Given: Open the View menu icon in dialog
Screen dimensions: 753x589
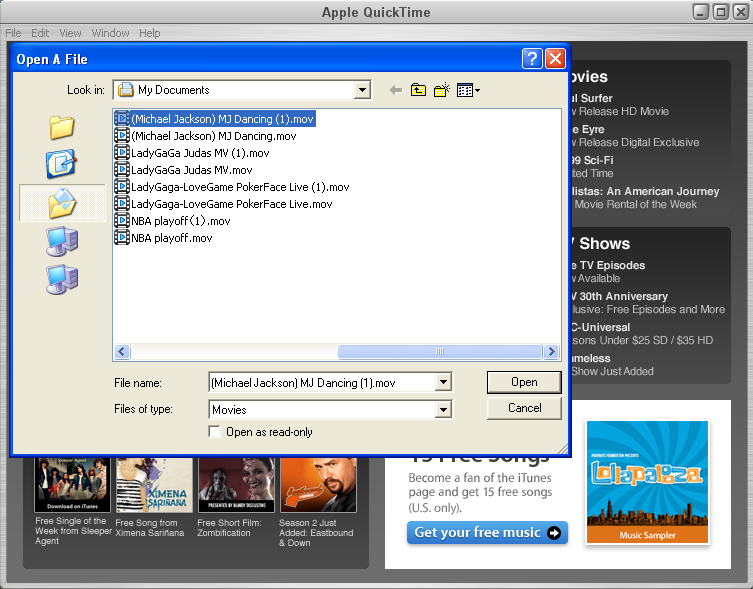Looking at the screenshot, I should [x=468, y=90].
